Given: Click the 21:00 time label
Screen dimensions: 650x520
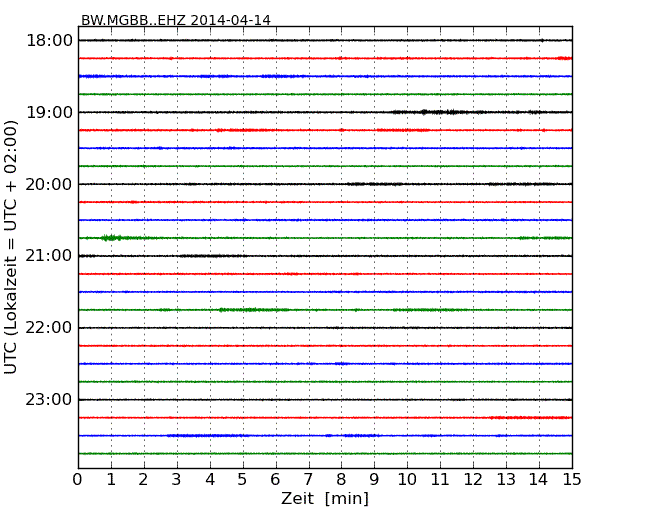Looking at the screenshot, I should point(49,256).
